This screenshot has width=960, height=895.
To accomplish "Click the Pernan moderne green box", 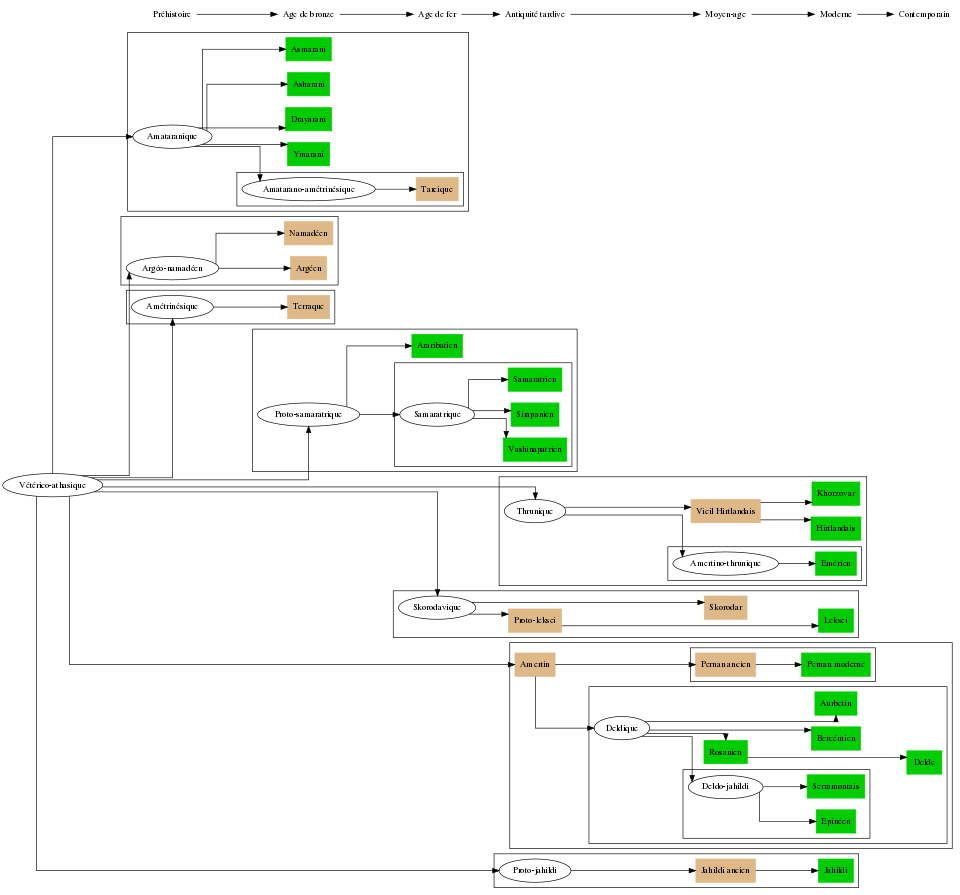I will (x=835, y=664).
